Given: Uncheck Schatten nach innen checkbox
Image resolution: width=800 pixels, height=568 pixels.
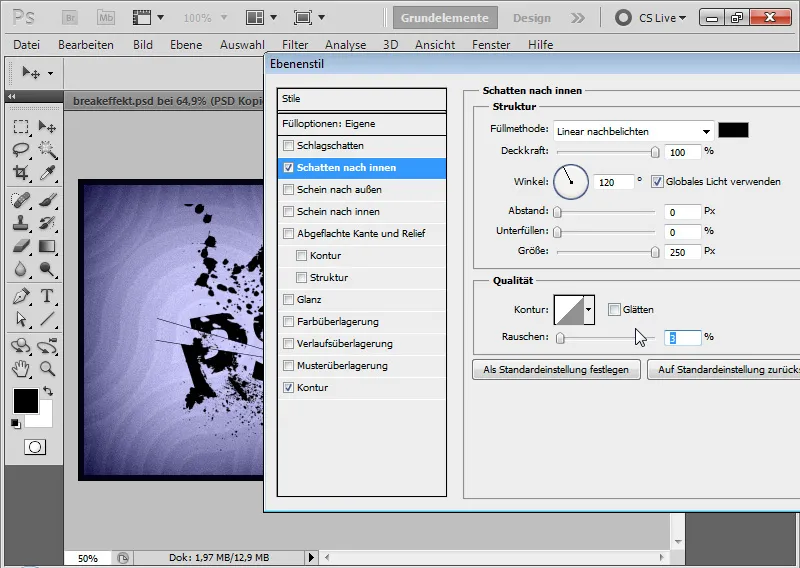Looking at the screenshot, I should (x=289, y=167).
